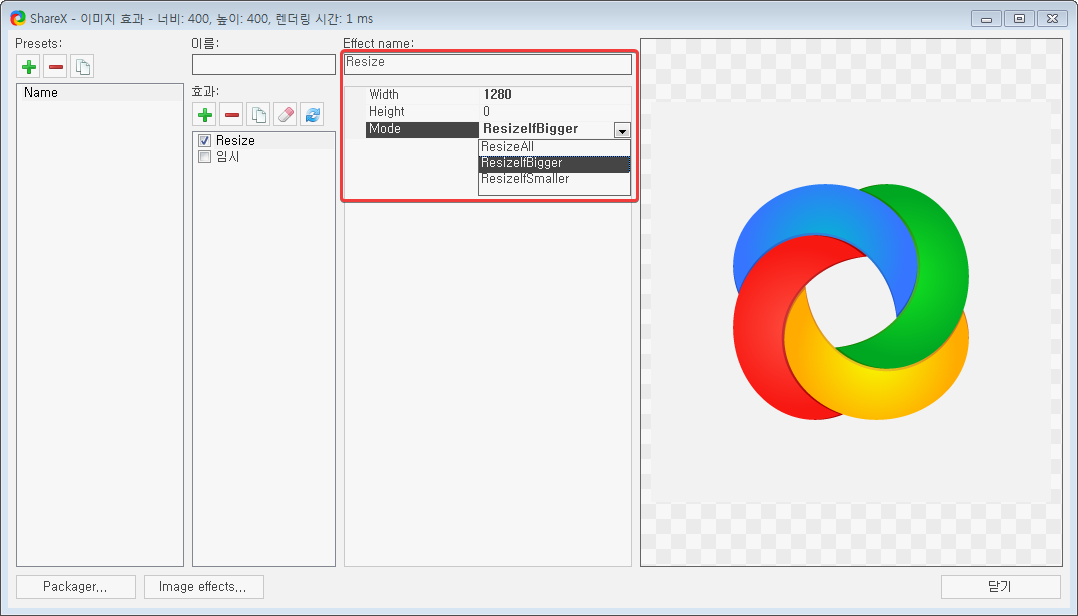Viewport: 1078px width, 616px height.
Task: Edit the Effect name field containing Resize
Action: pyautogui.click(x=487, y=64)
